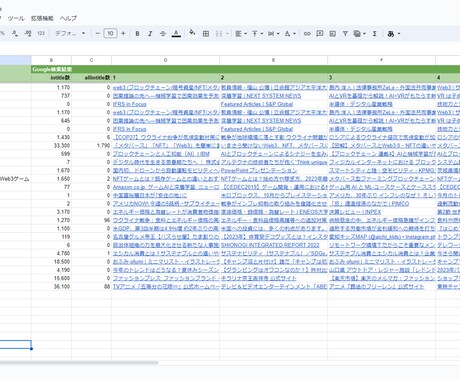
Task: Open the 123 number format menu
Action: 41,34
